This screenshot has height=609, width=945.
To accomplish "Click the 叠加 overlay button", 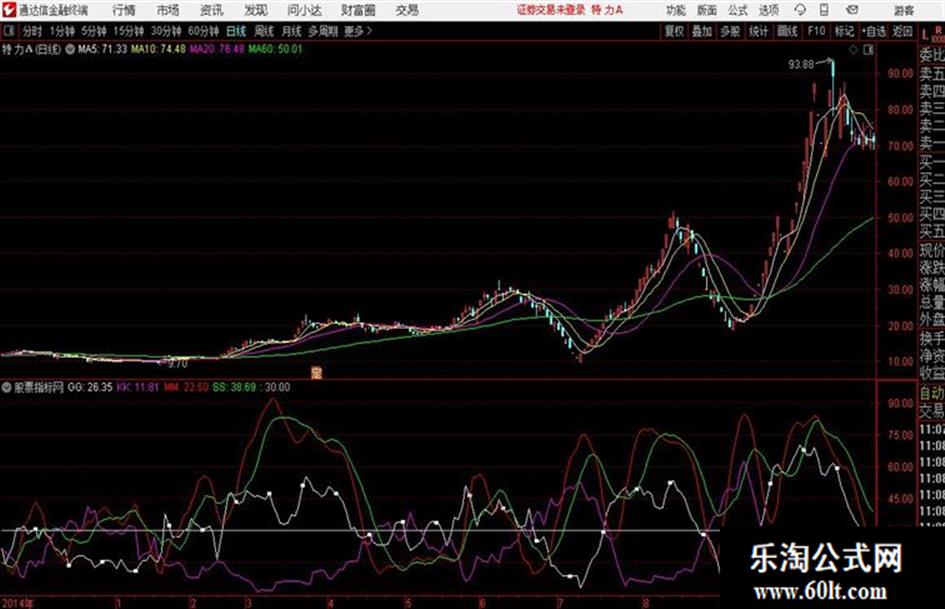I will pyautogui.click(x=702, y=31).
